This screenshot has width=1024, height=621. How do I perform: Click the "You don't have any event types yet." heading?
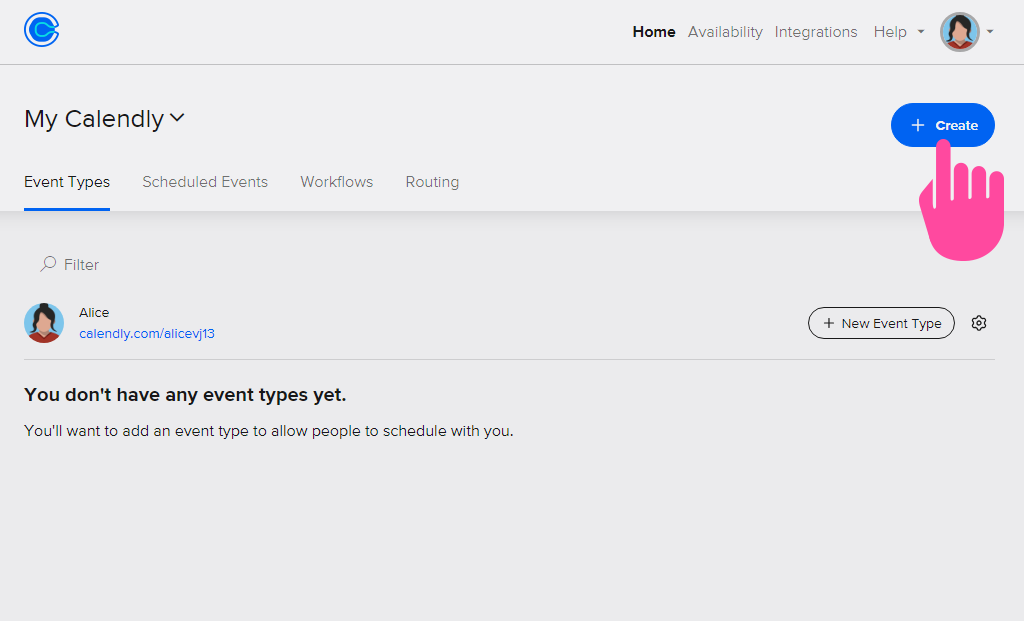pos(185,395)
